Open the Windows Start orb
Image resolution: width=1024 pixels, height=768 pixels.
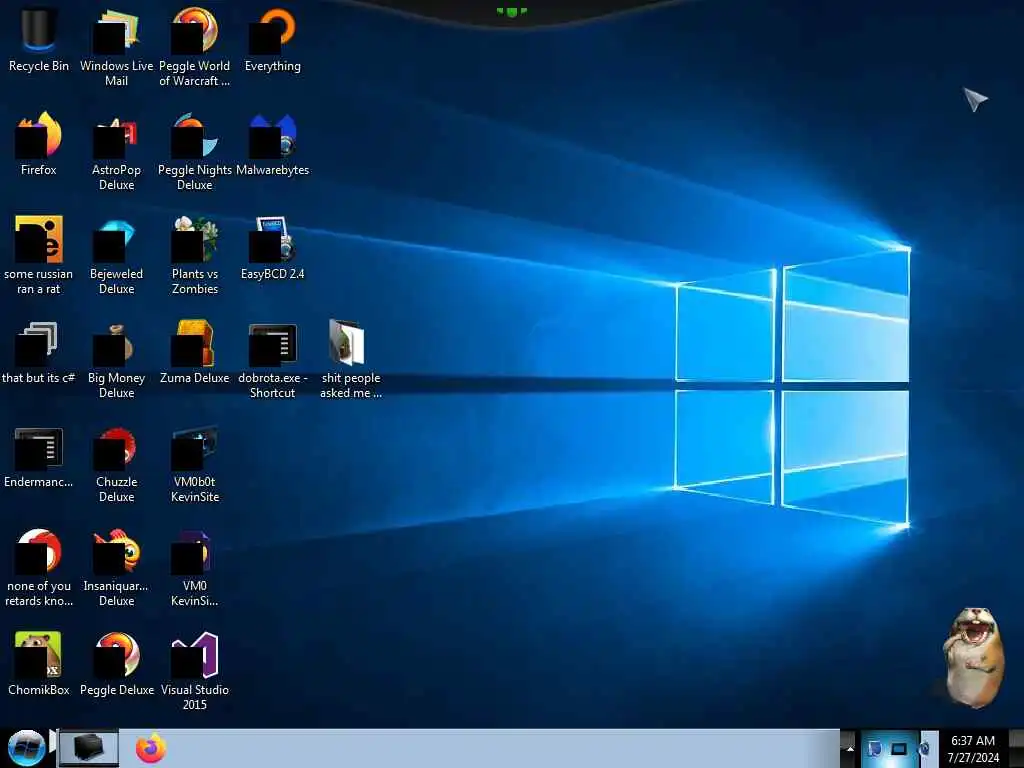[x=26, y=748]
